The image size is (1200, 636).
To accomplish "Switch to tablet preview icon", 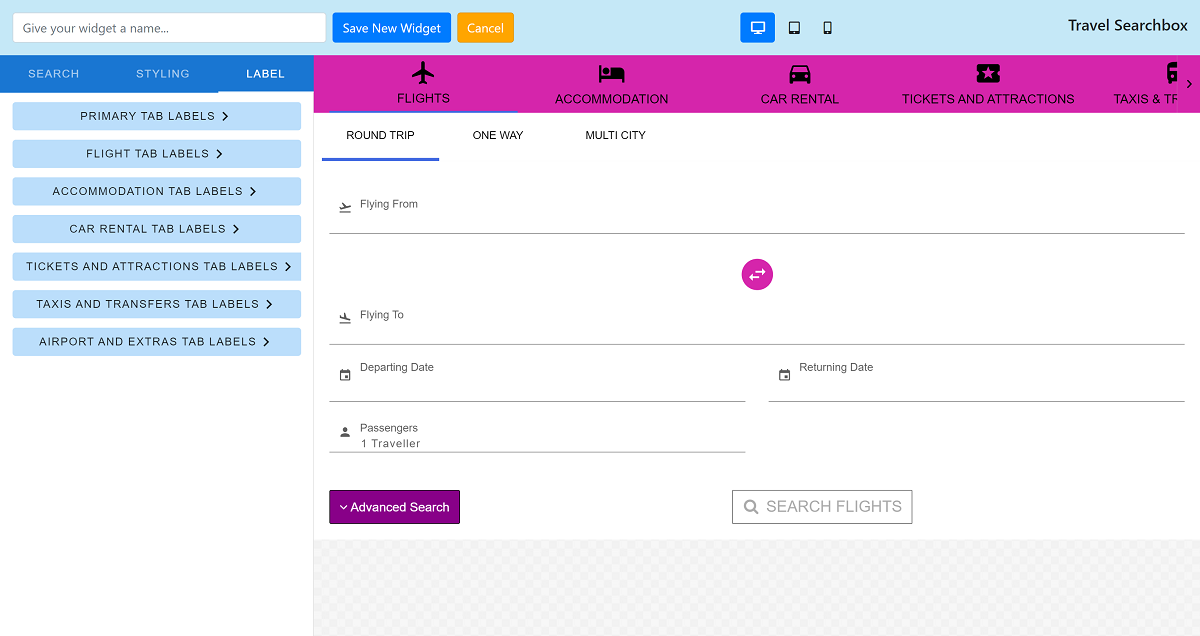I will pos(794,28).
